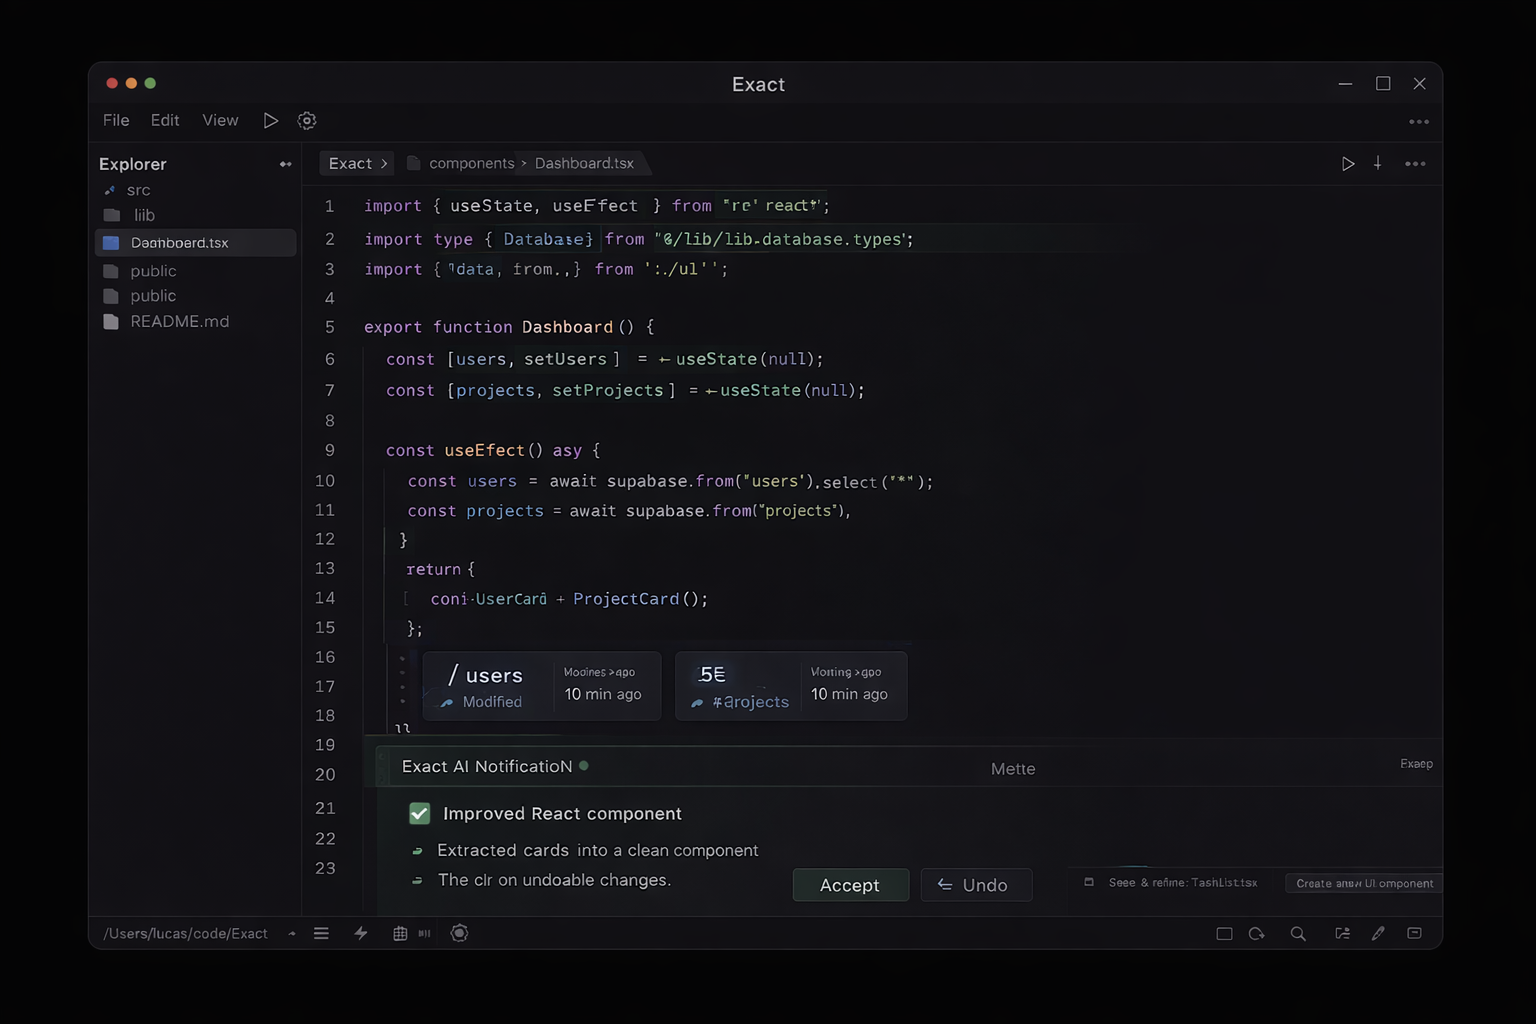The image size is (1536, 1024).
Task: Expand the Exact breadcrumb chevron
Action: 384,164
